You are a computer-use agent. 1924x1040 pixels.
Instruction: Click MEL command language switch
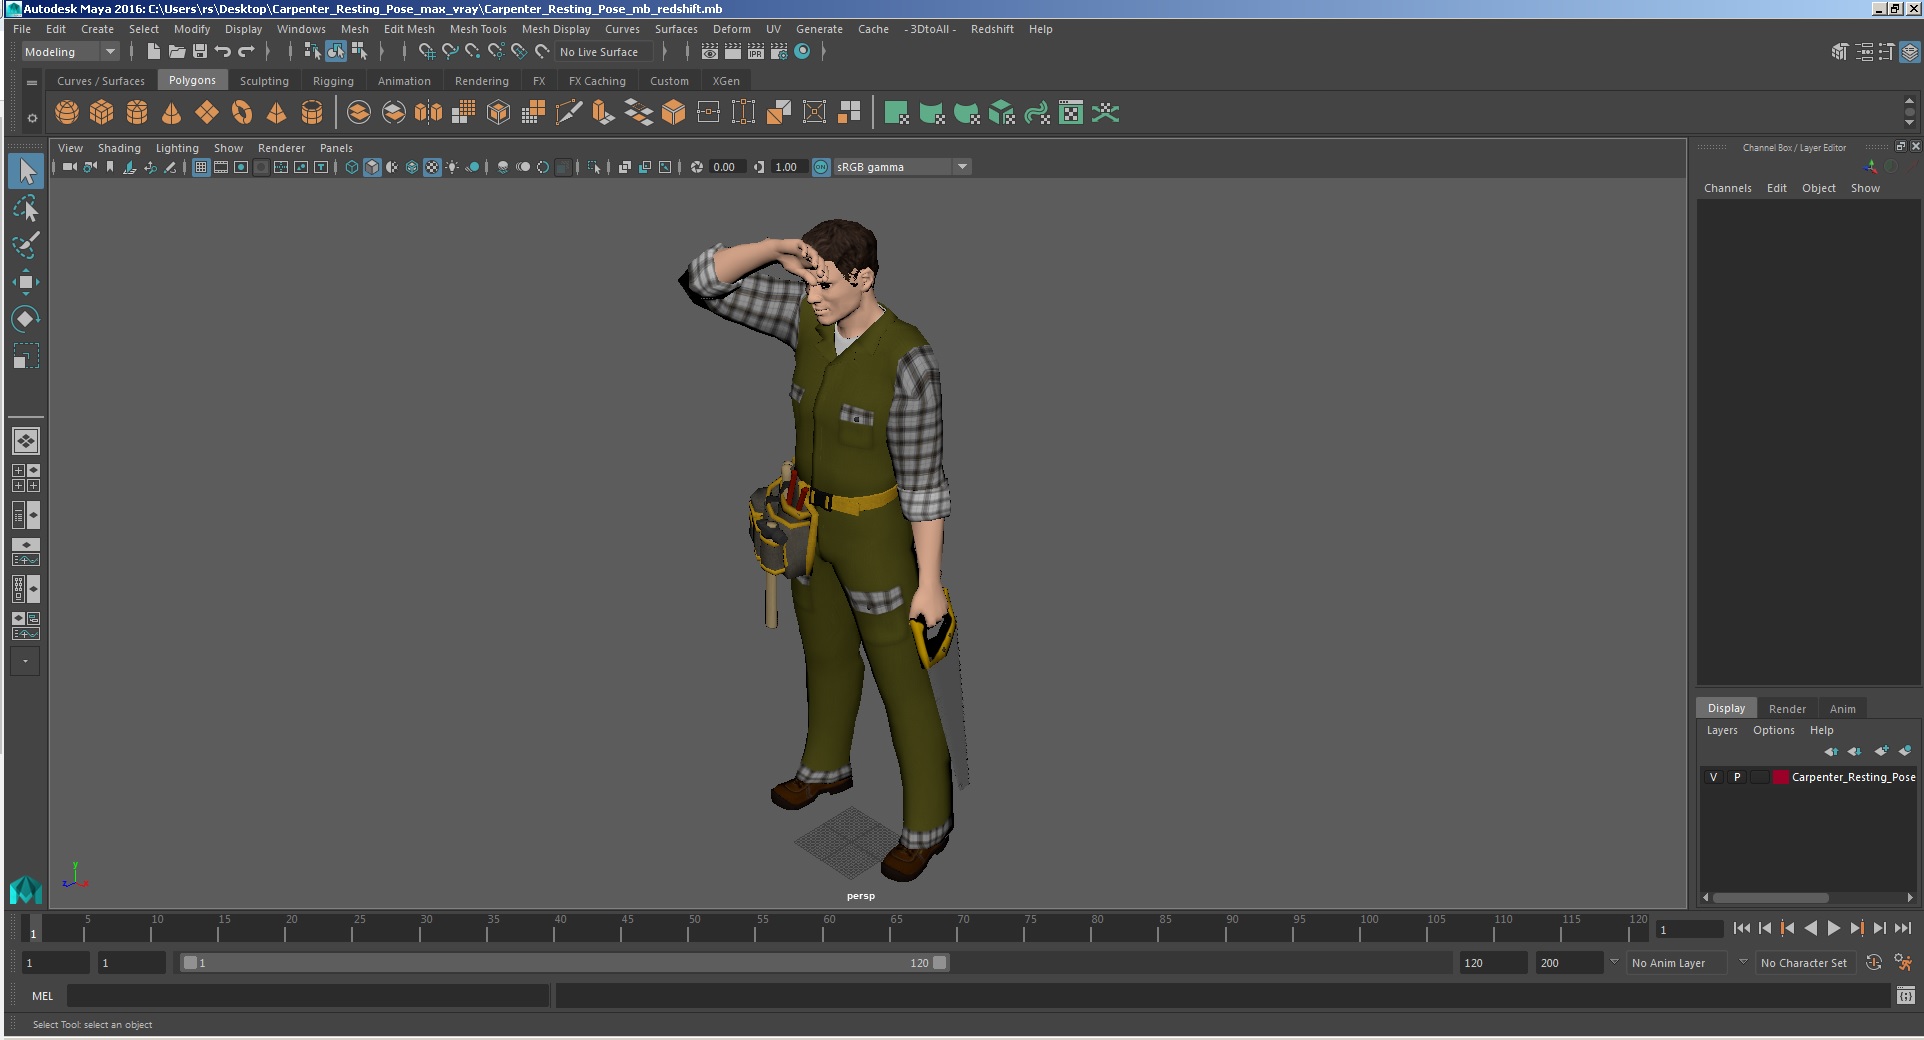coord(42,995)
